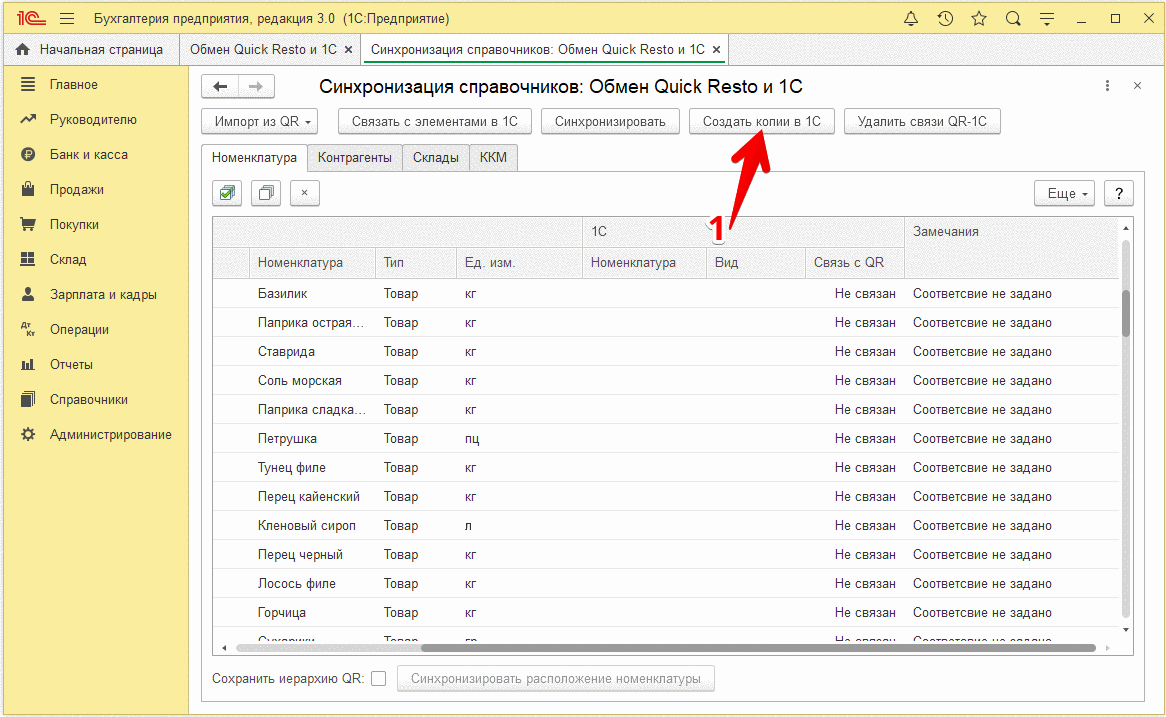1166x717 pixels.
Task: Click the Связь с QR column header
Action: click(855, 263)
